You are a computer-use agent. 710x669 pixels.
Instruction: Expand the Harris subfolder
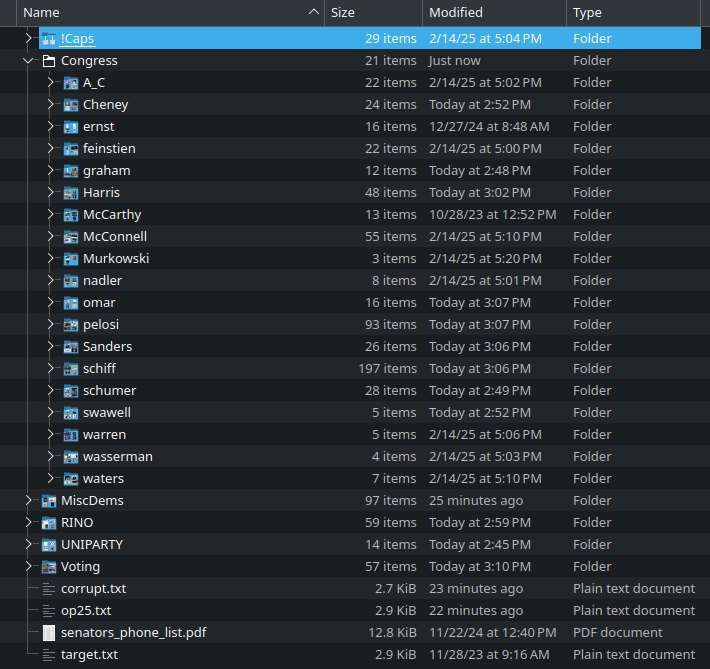coord(51,193)
